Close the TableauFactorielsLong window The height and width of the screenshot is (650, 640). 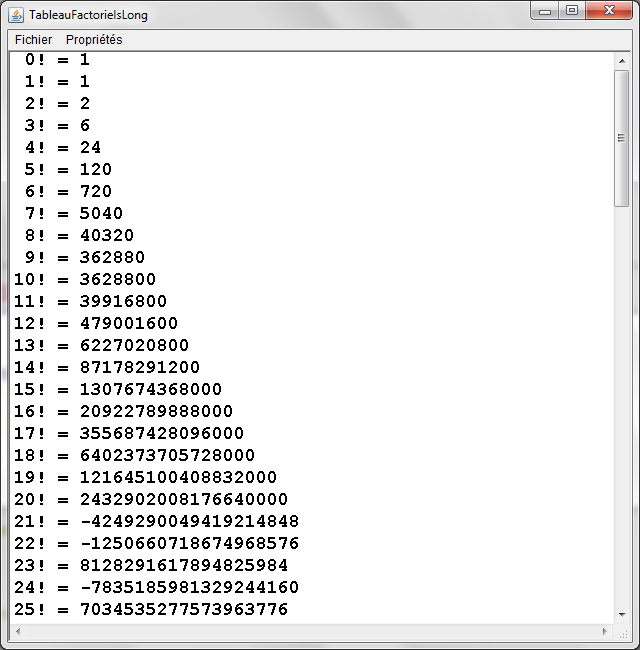608,12
